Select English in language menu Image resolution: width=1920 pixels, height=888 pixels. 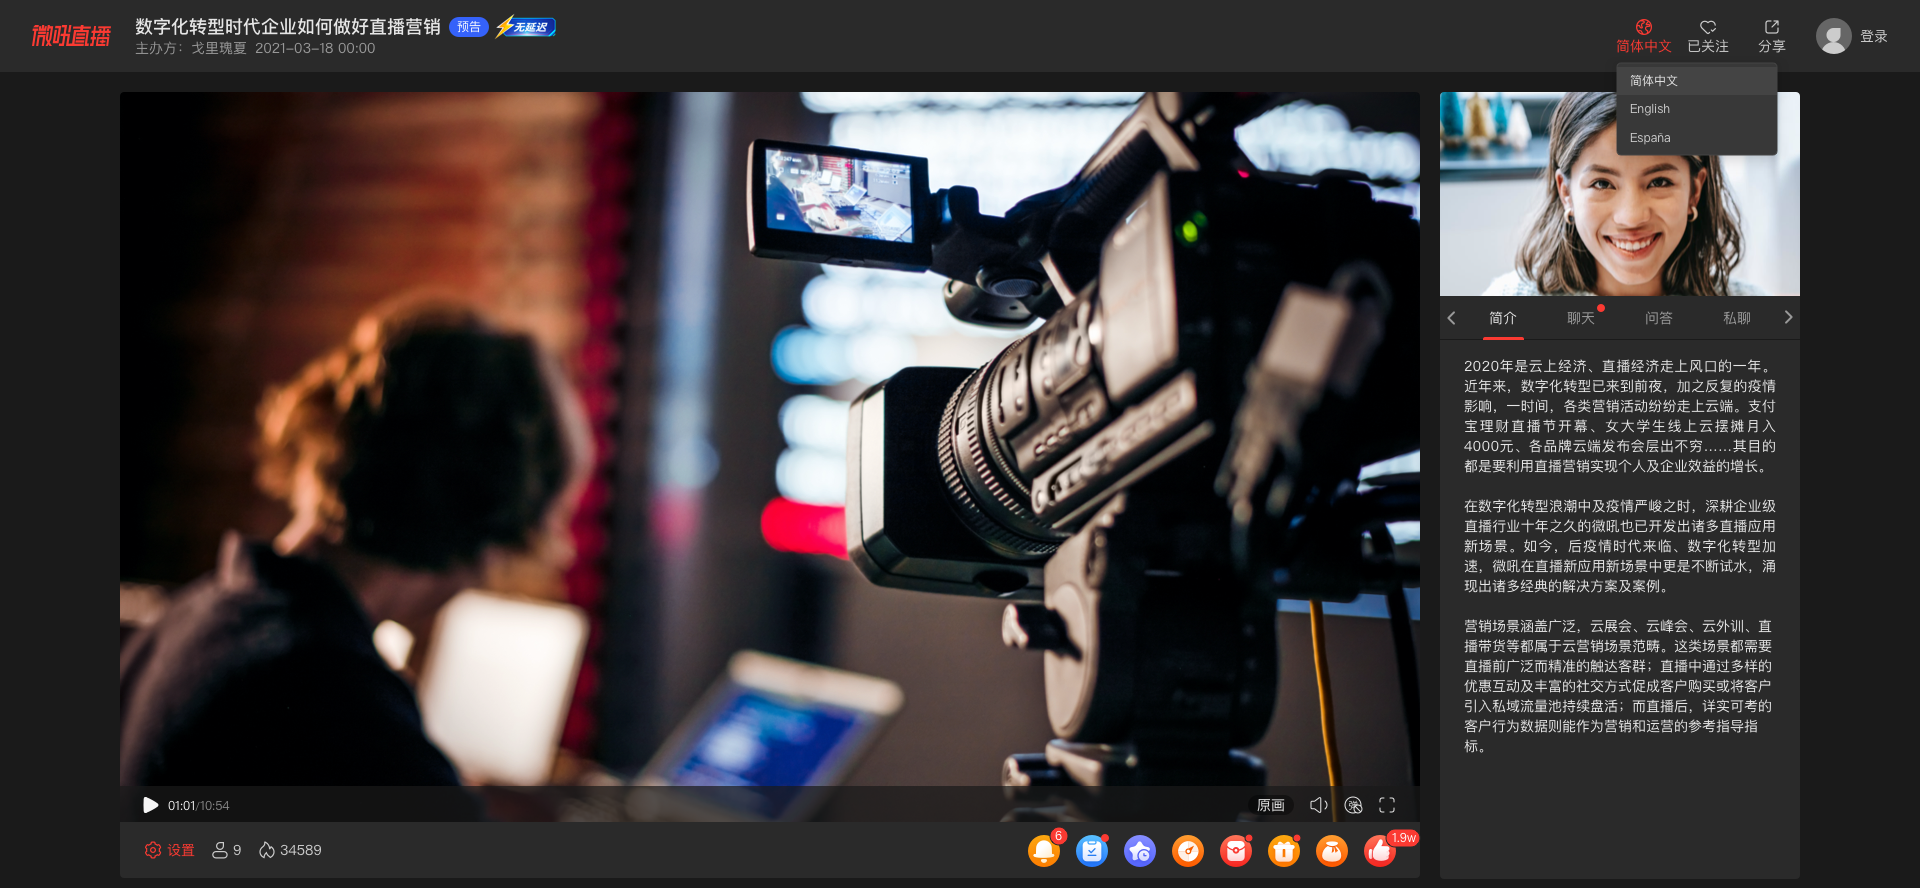(x=1696, y=109)
